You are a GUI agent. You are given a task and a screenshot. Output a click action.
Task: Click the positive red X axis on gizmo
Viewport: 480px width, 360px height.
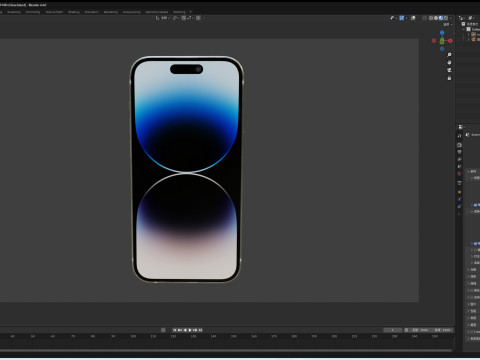click(x=450, y=41)
